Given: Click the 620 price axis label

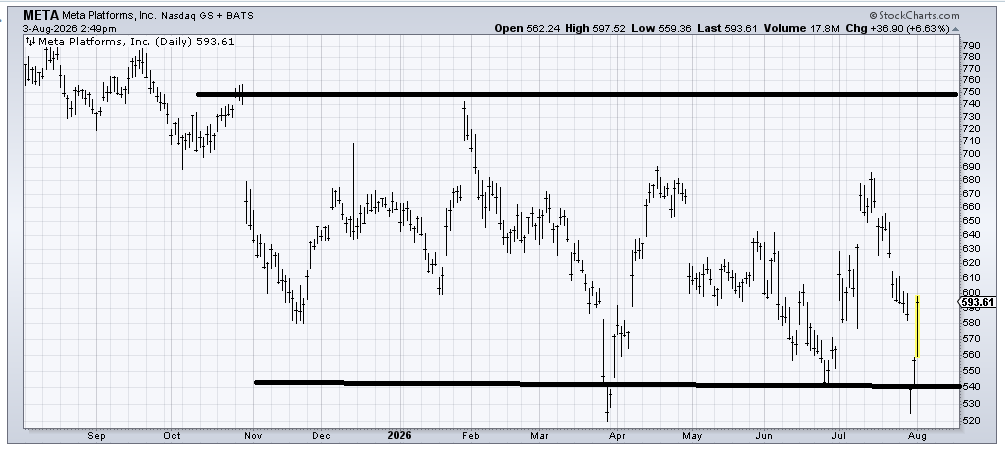Looking at the screenshot, I should click(x=972, y=263).
